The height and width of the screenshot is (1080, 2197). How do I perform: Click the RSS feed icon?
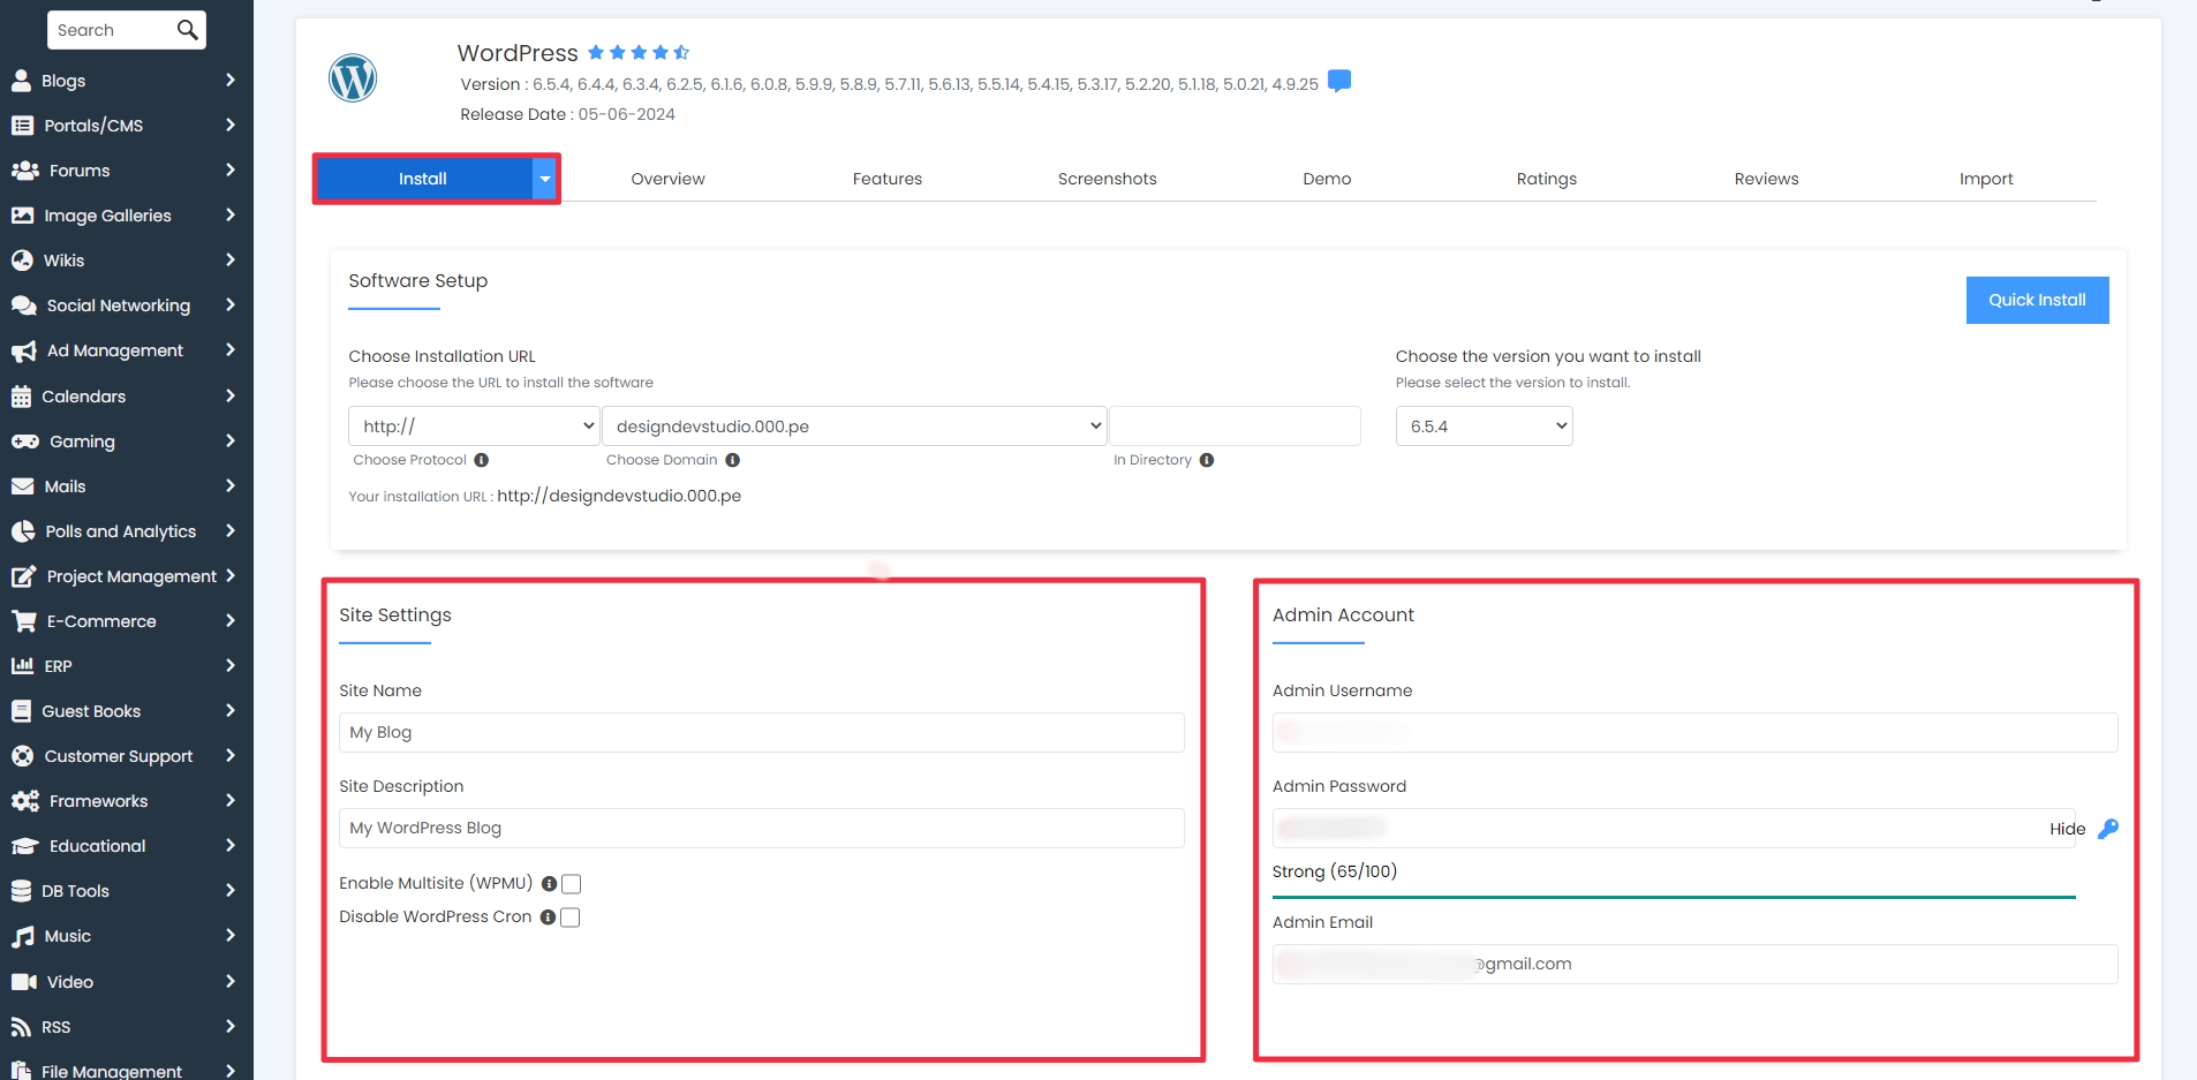(21, 1027)
